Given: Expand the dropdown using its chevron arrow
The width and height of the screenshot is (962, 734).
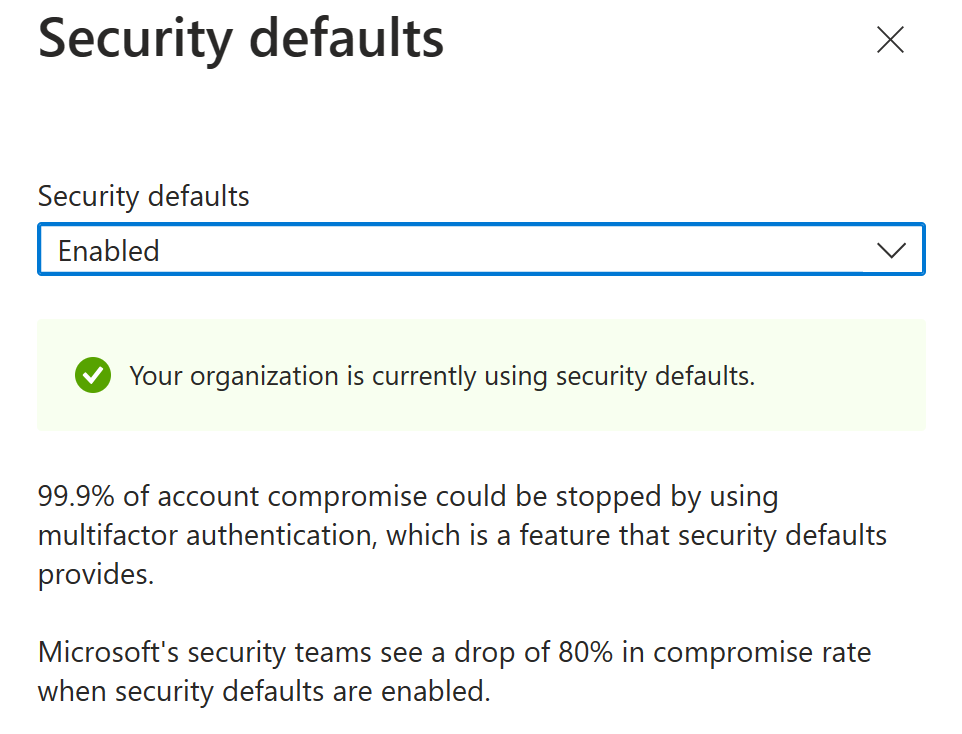Looking at the screenshot, I should [890, 250].
